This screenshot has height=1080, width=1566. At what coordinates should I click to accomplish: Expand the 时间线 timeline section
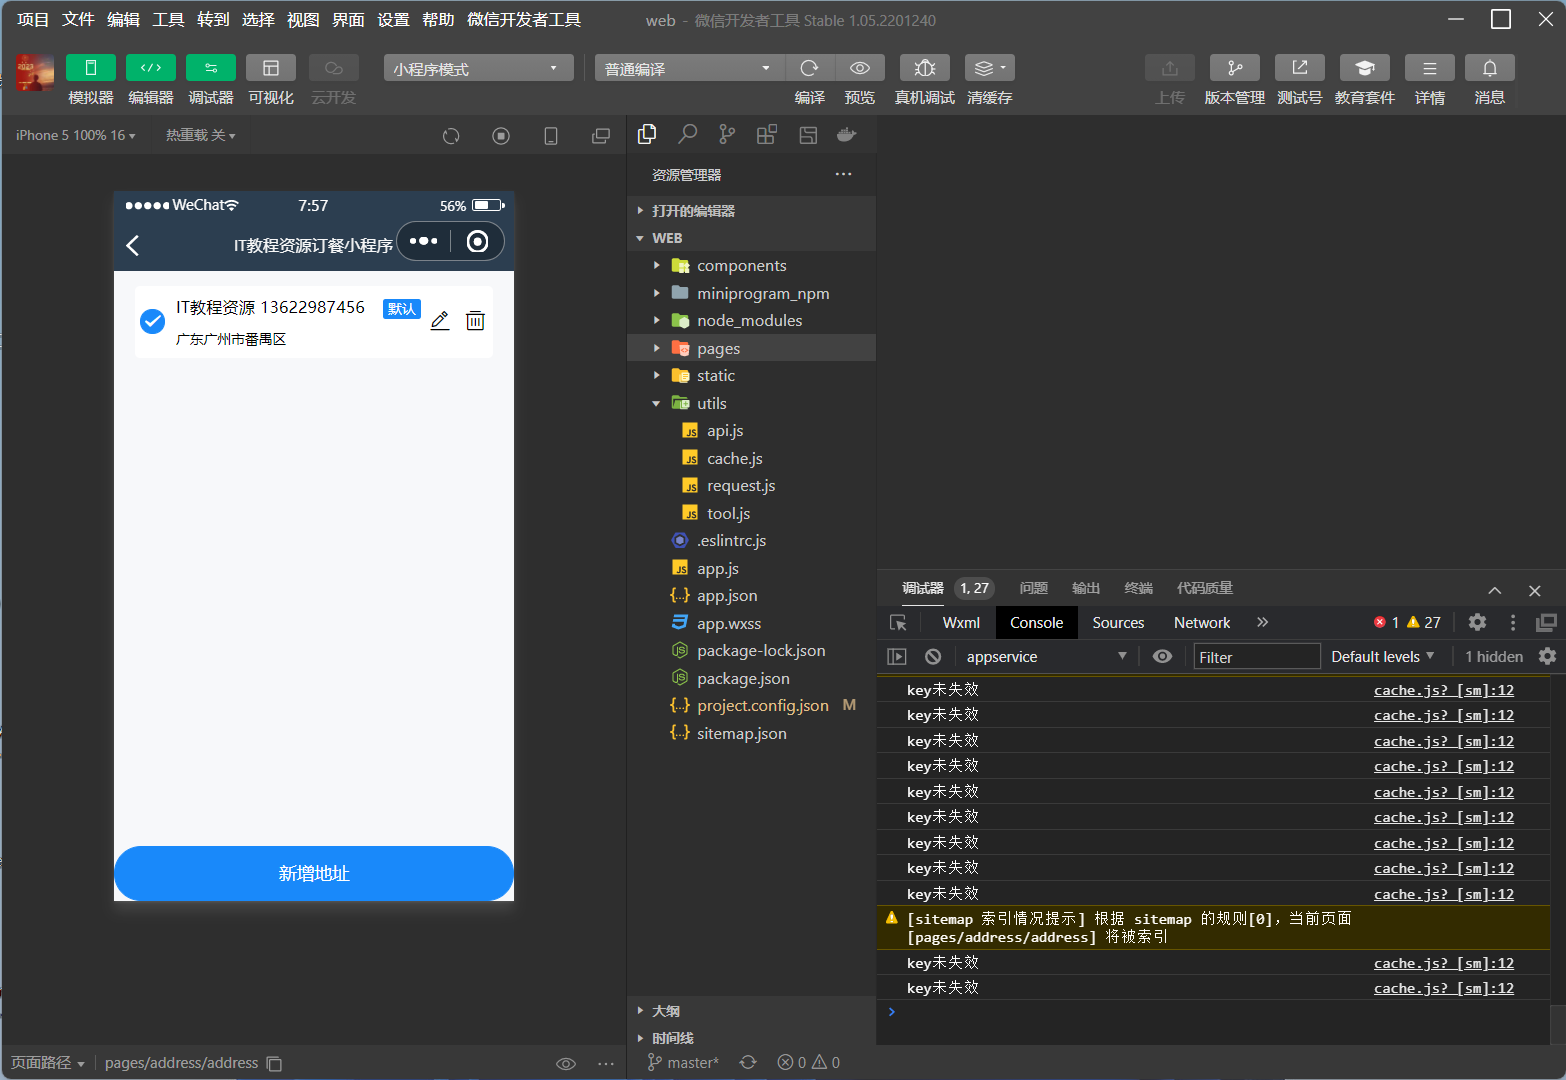751,1038
